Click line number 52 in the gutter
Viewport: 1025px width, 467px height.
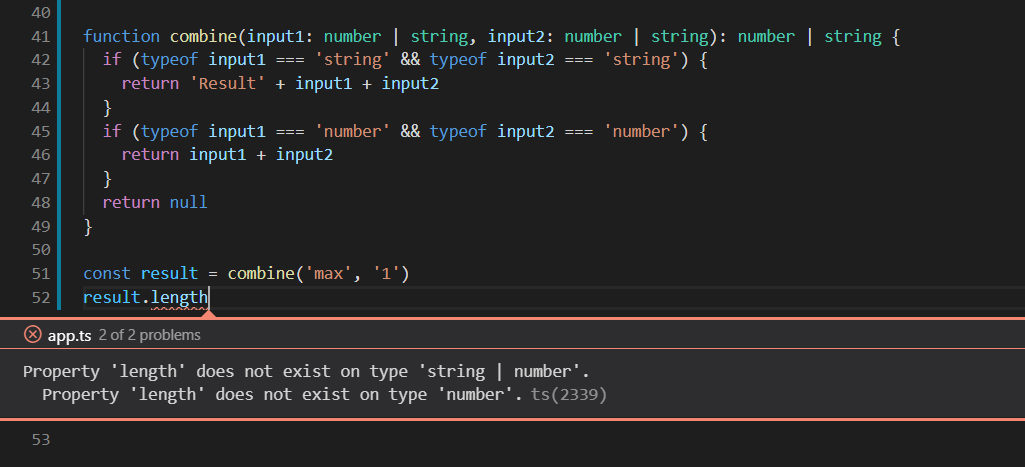point(41,298)
